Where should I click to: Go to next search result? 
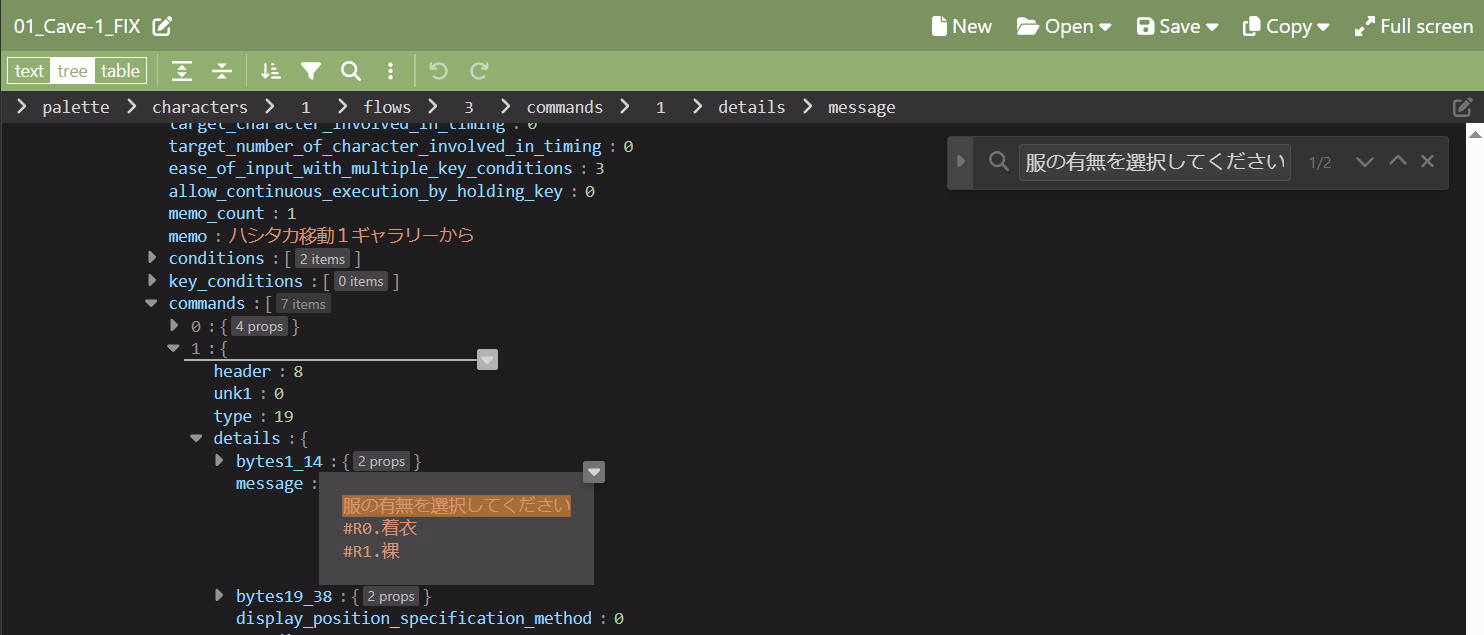(1365, 162)
